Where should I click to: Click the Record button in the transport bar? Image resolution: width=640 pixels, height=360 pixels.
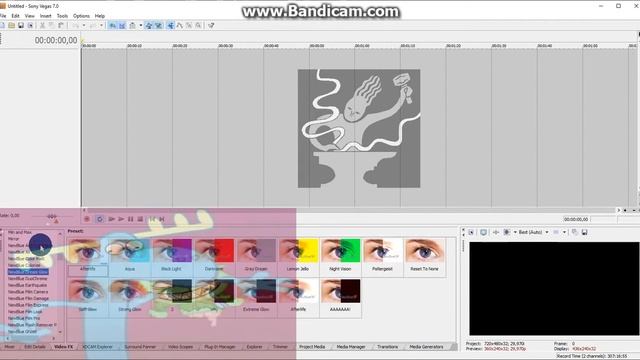87,219
